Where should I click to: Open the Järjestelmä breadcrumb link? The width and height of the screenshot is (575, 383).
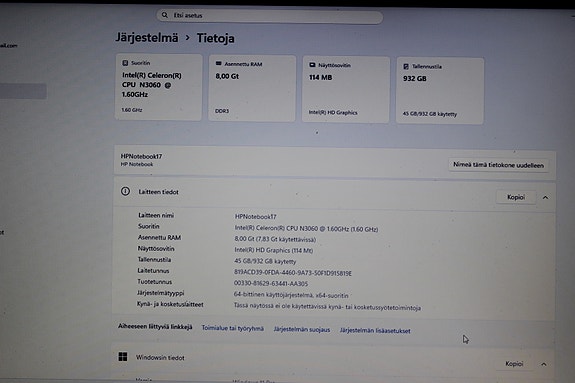(147, 37)
